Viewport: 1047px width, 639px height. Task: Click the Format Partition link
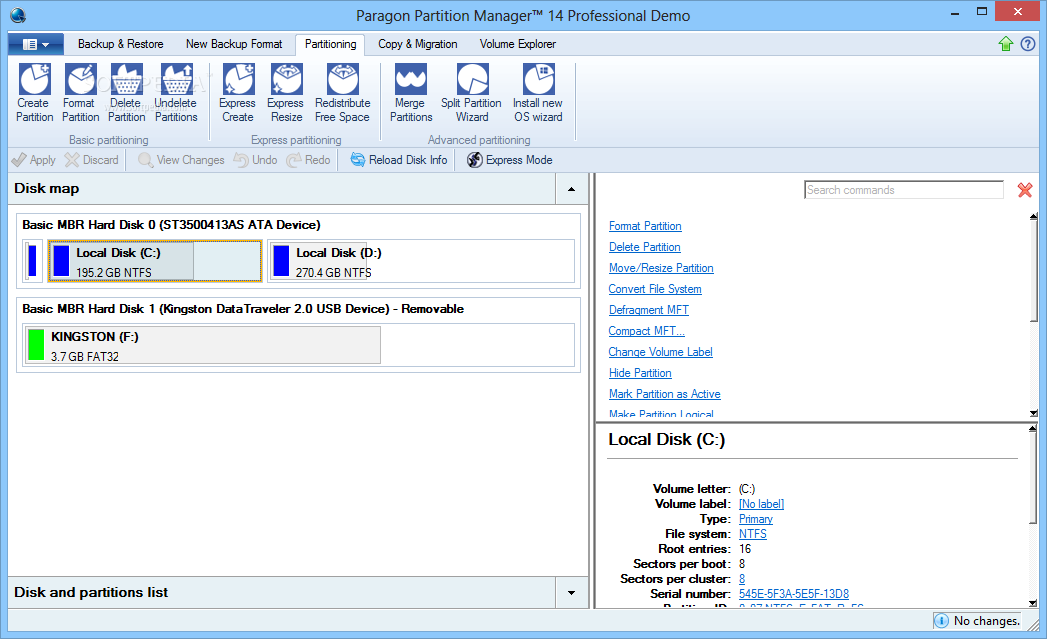coord(645,226)
